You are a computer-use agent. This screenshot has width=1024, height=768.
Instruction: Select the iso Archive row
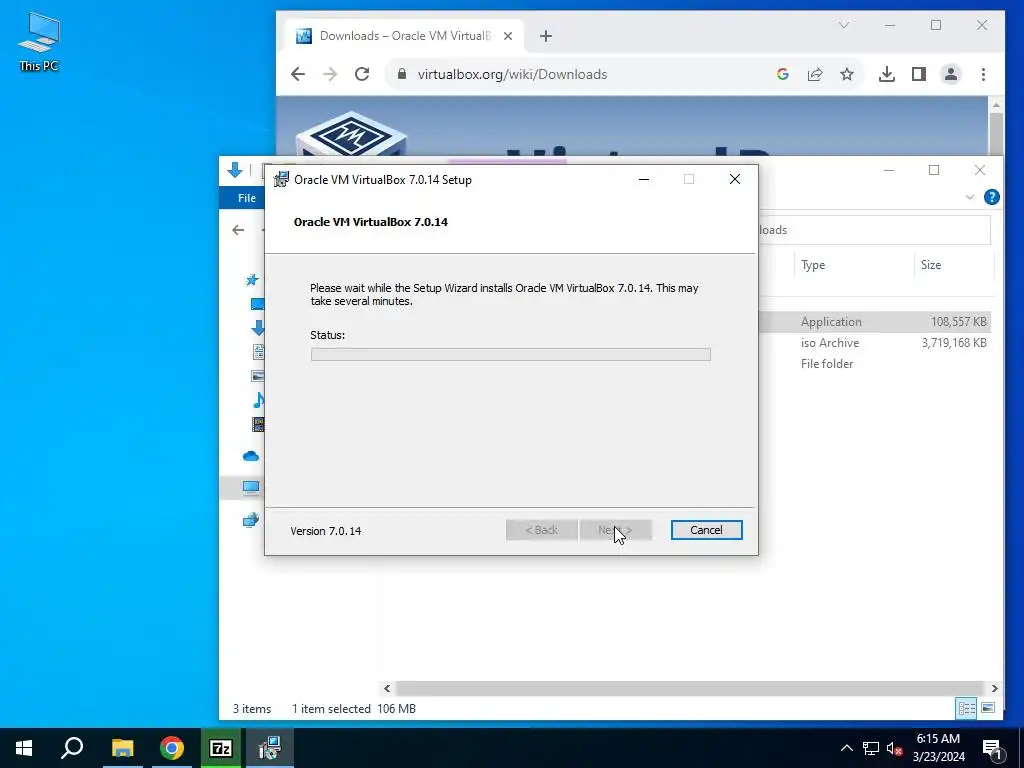(x=875, y=343)
